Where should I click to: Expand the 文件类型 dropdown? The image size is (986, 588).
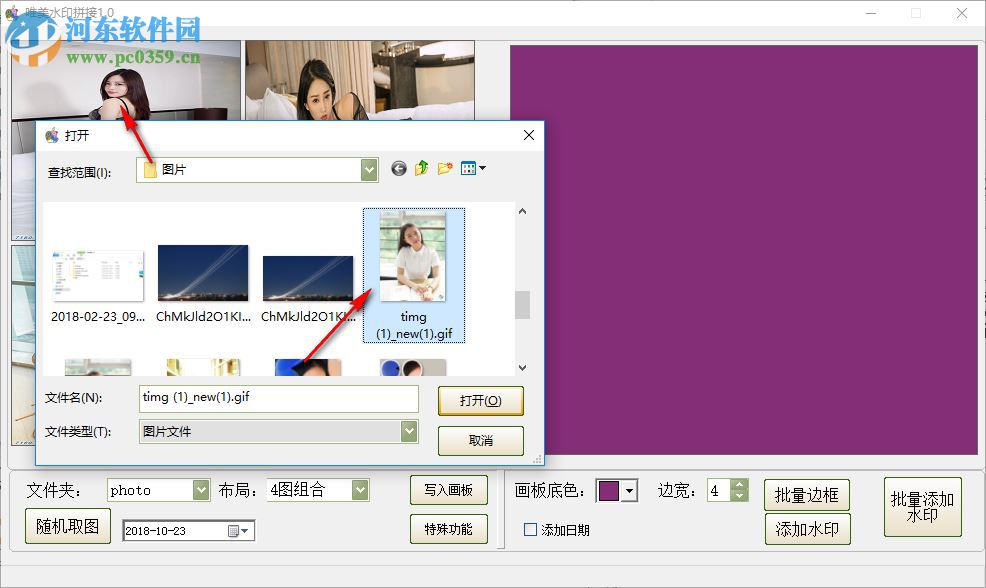pyautogui.click(x=409, y=431)
